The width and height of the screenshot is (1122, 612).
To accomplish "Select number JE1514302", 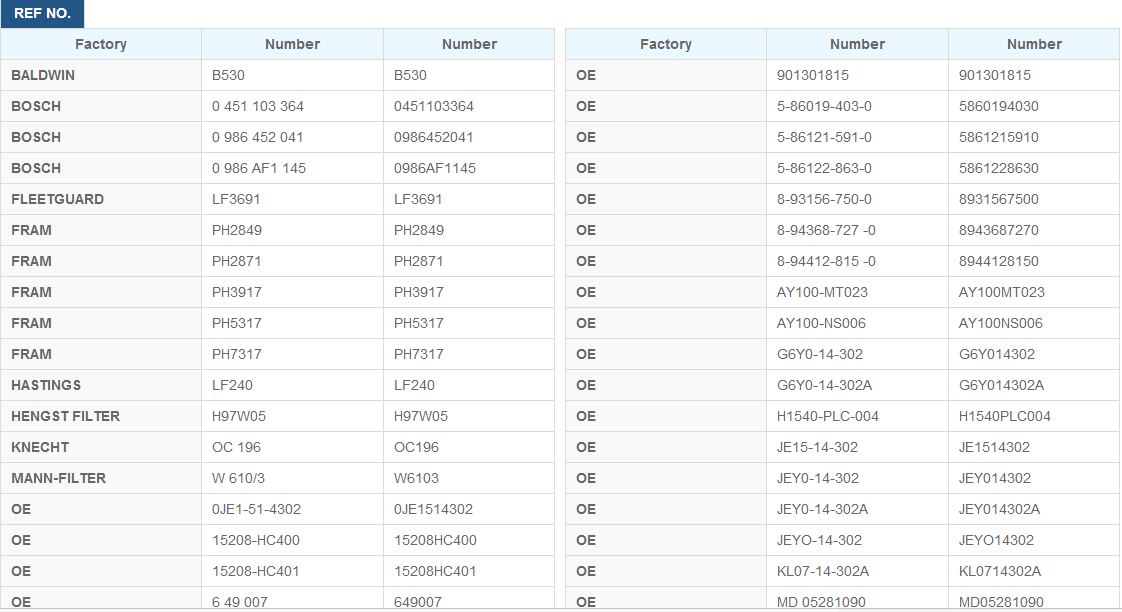I will [995, 447].
